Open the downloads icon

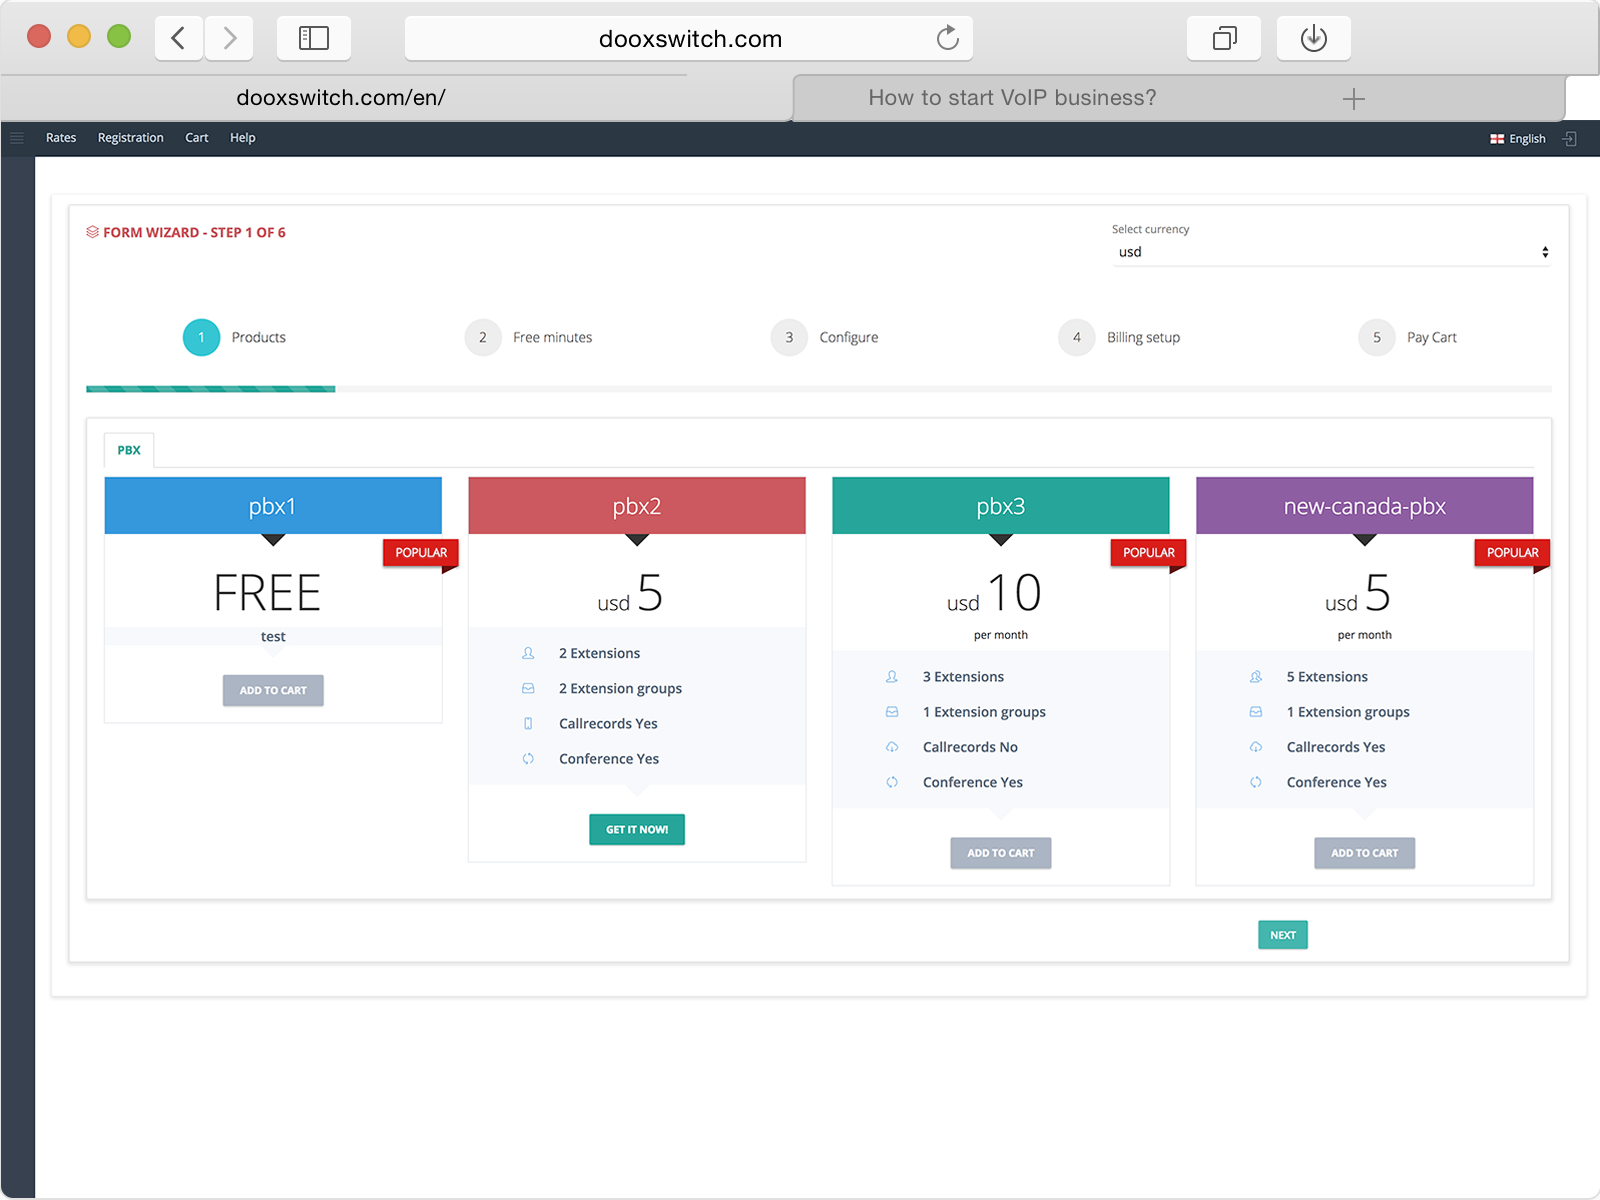tap(1313, 39)
